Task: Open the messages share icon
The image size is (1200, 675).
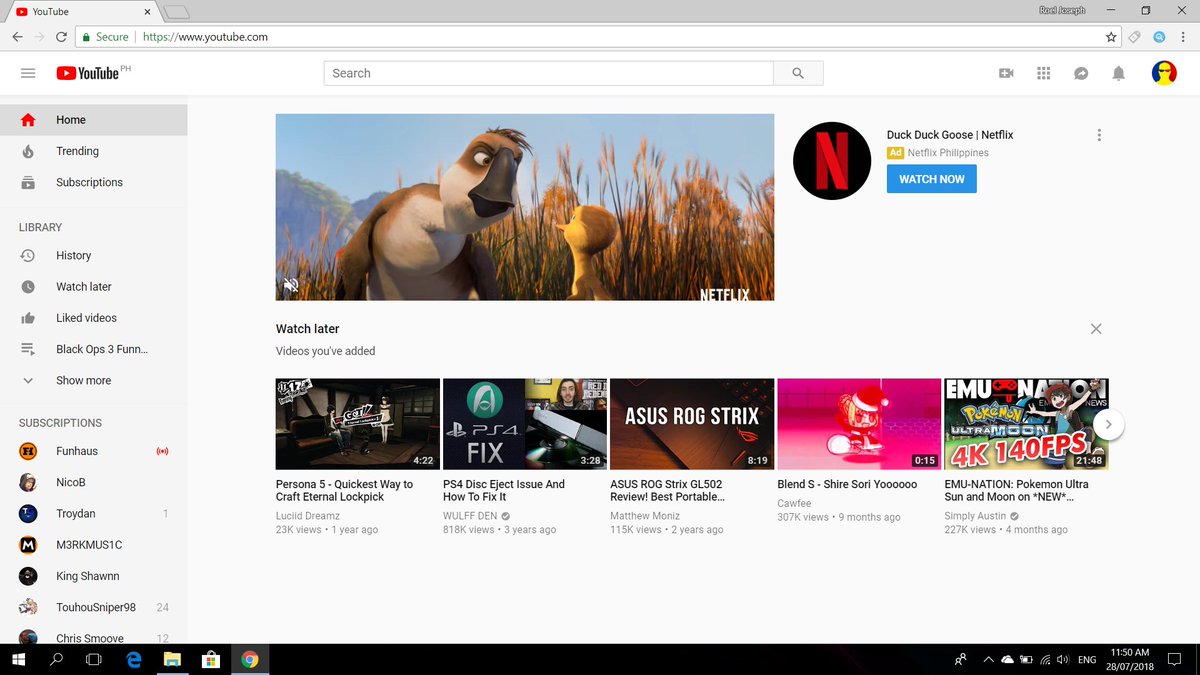Action: [x=1081, y=73]
